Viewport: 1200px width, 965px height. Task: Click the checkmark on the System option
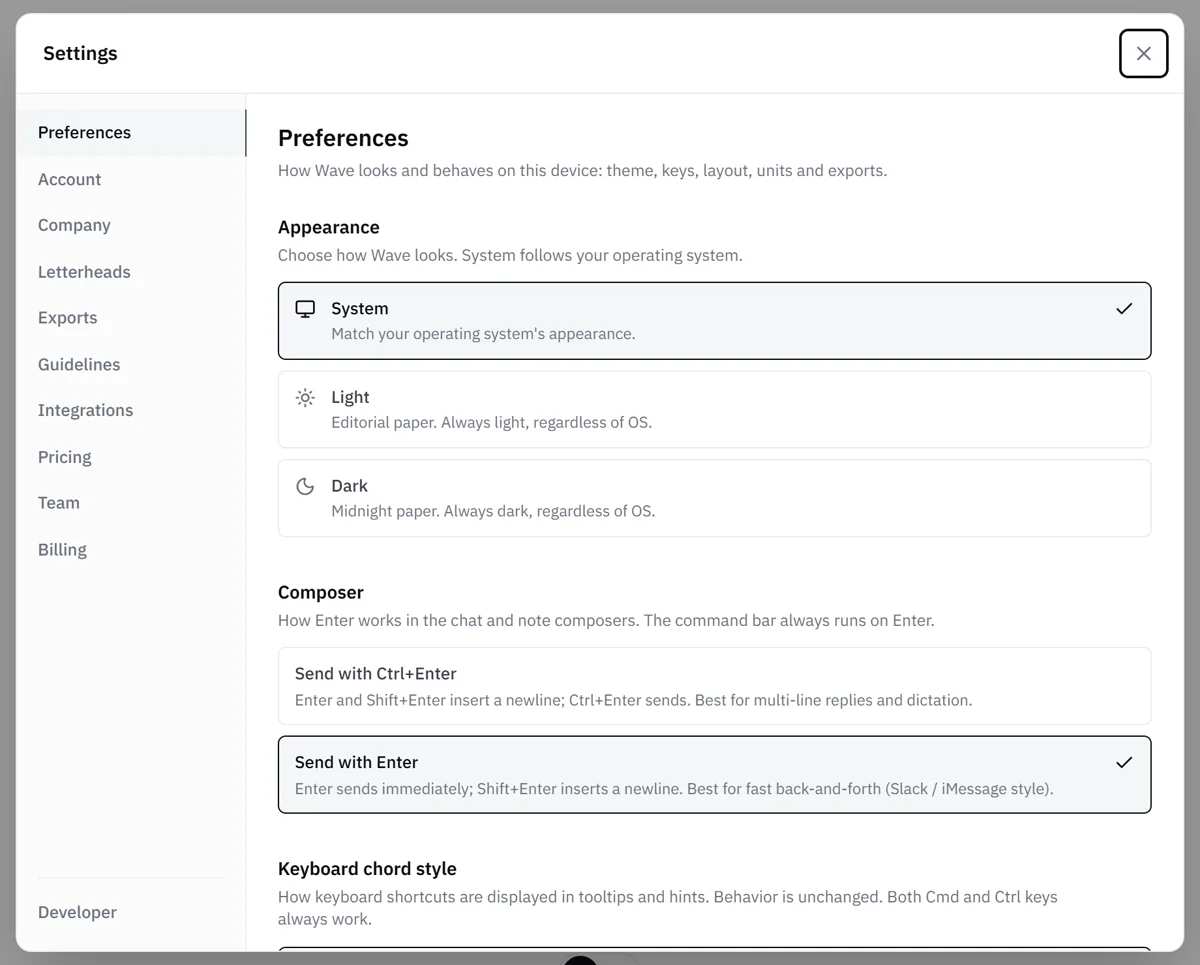tap(1124, 309)
